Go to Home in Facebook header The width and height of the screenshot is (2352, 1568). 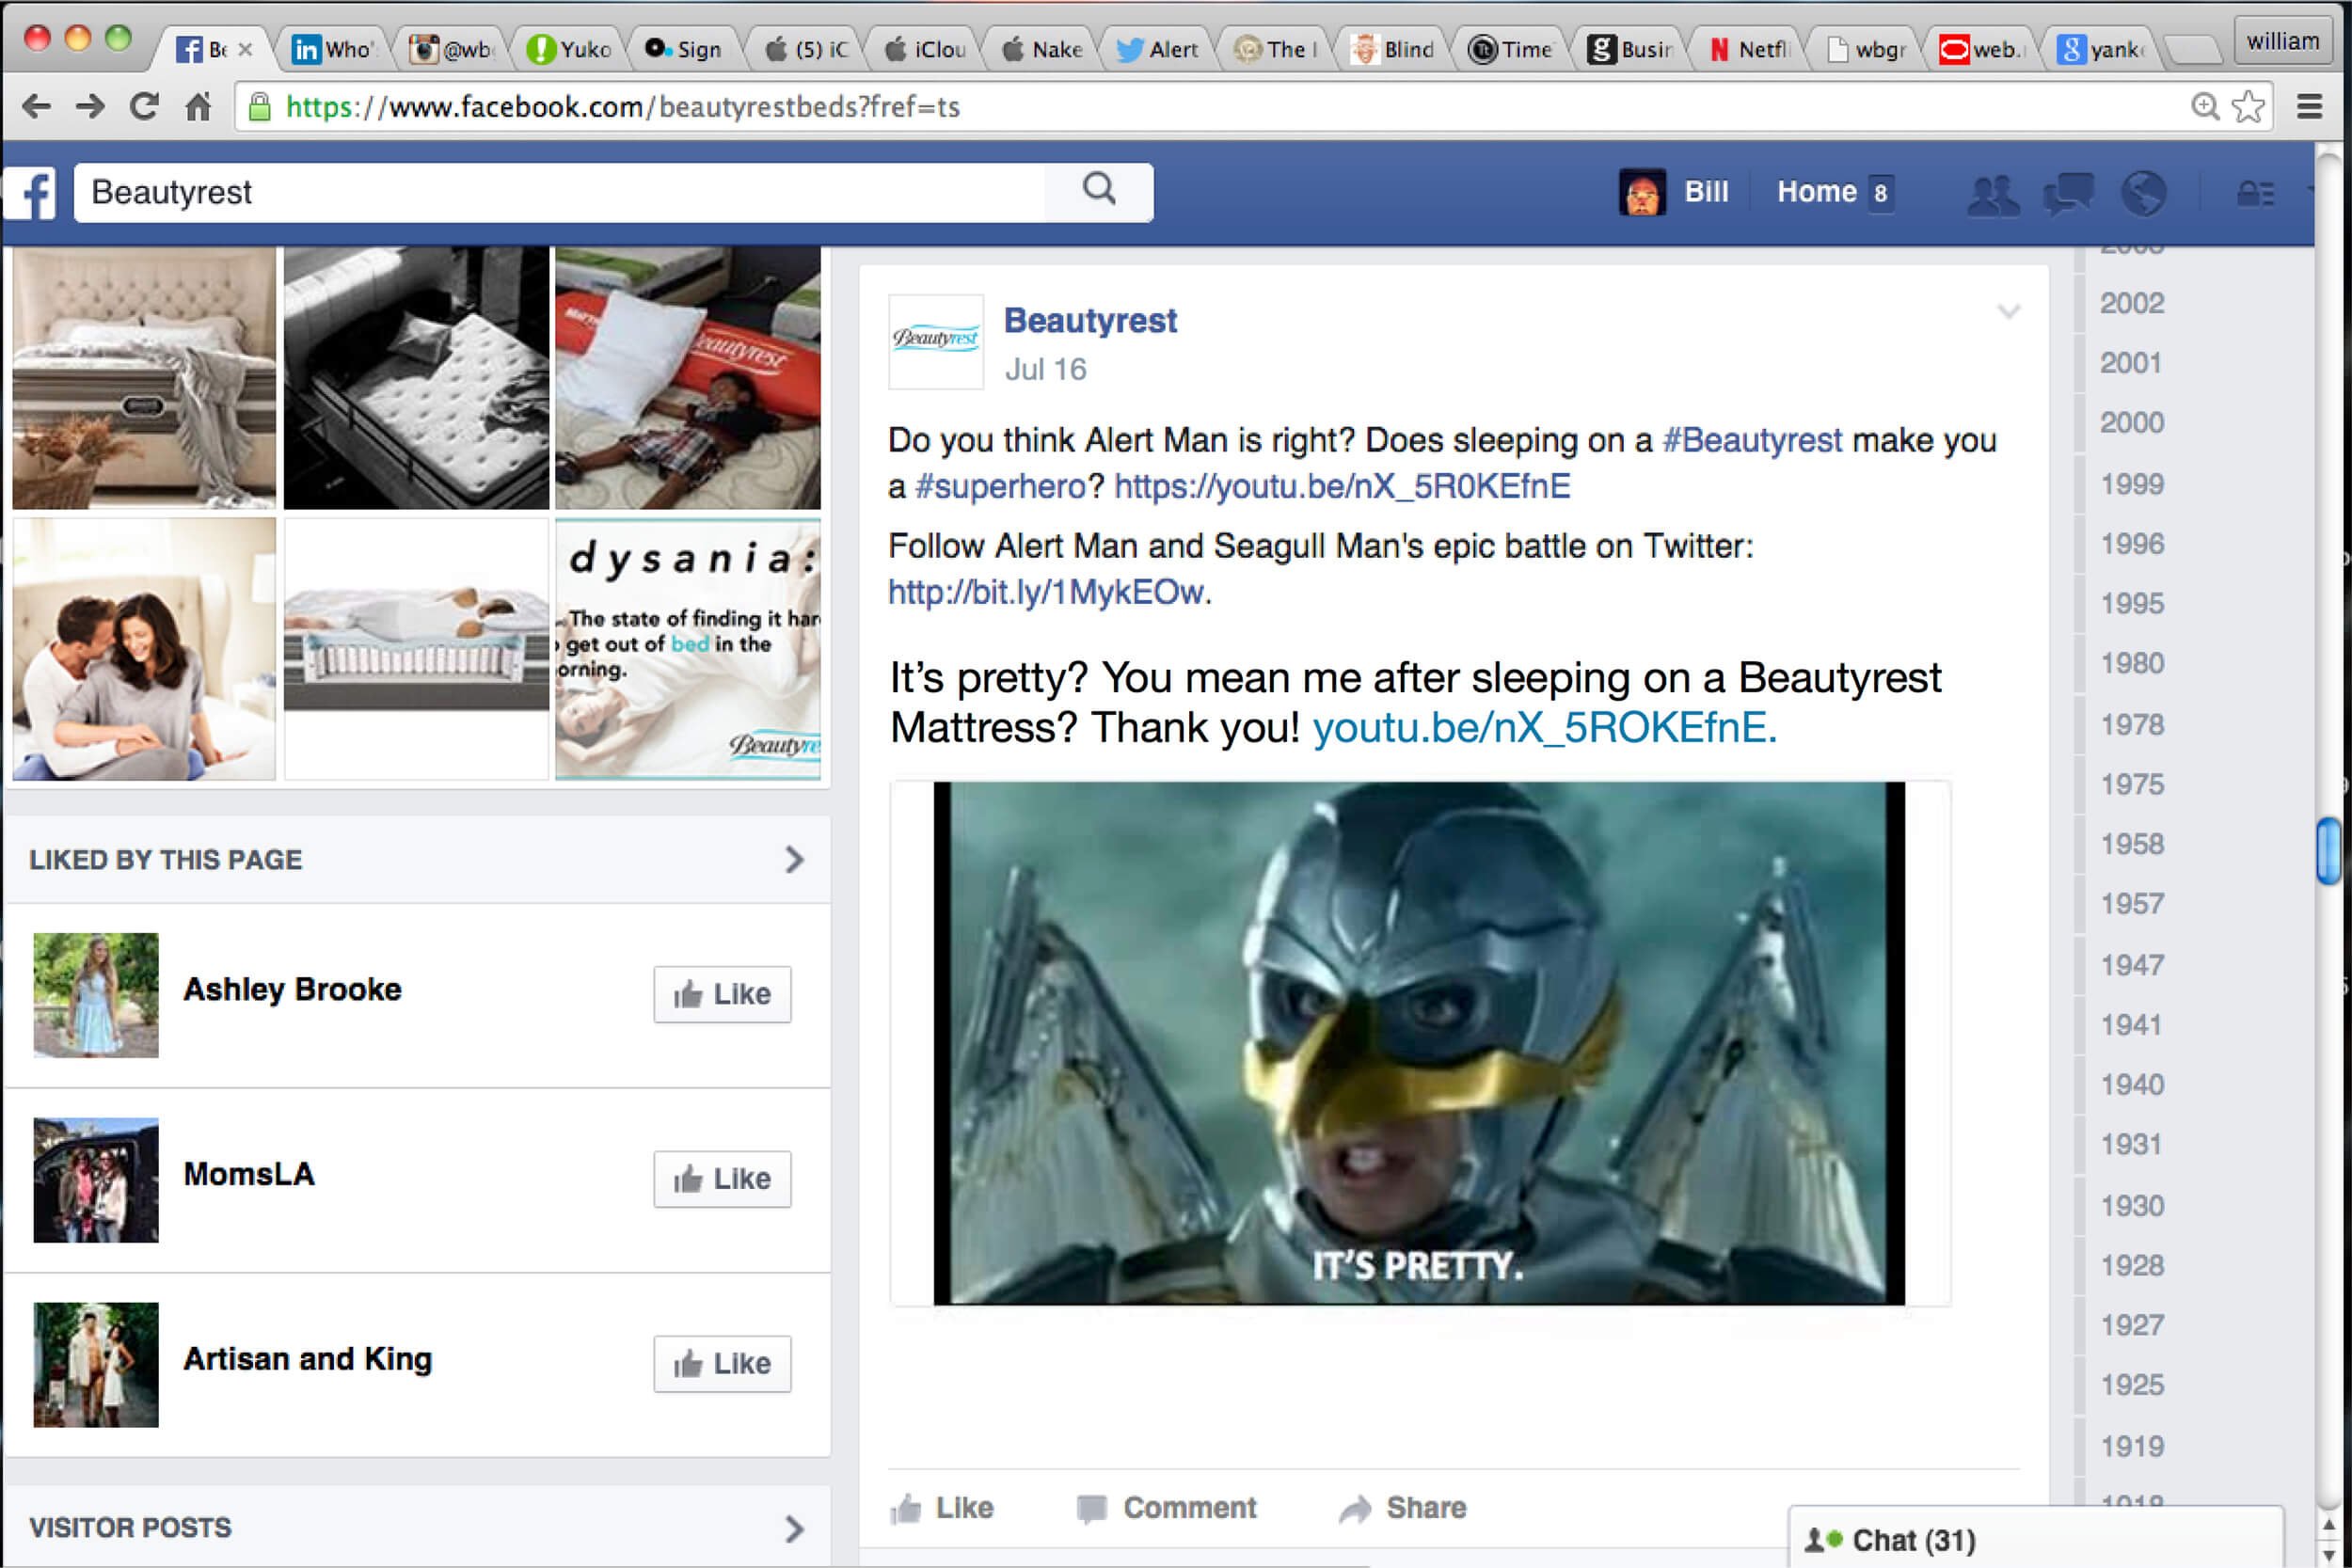coord(1816,192)
